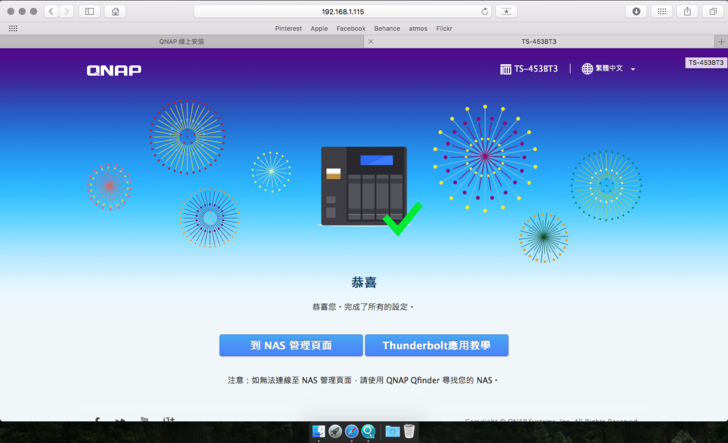Open the Behance bookmark
This screenshot has height=443, width=728.
pos(387,28)
